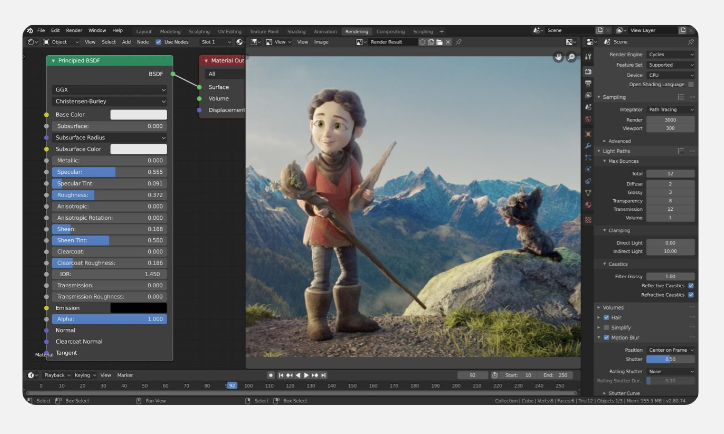
Task: Select the Render properties tab icon
Action: 588,72
